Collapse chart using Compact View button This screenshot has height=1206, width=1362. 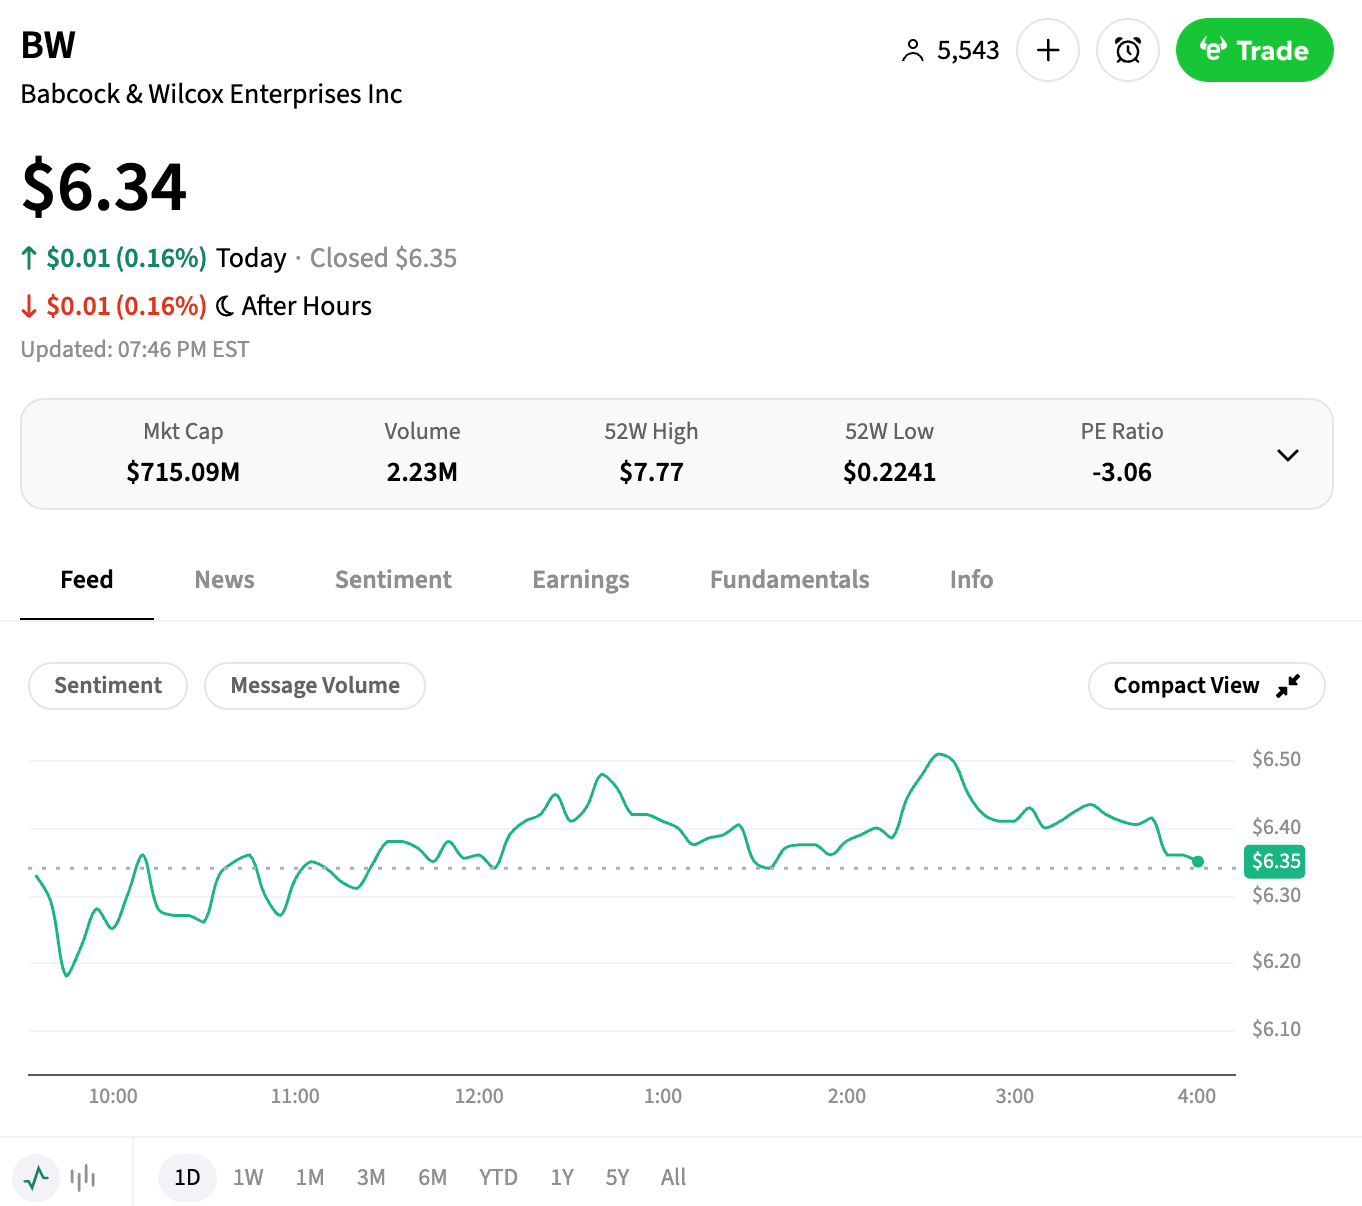point(1206,686)
